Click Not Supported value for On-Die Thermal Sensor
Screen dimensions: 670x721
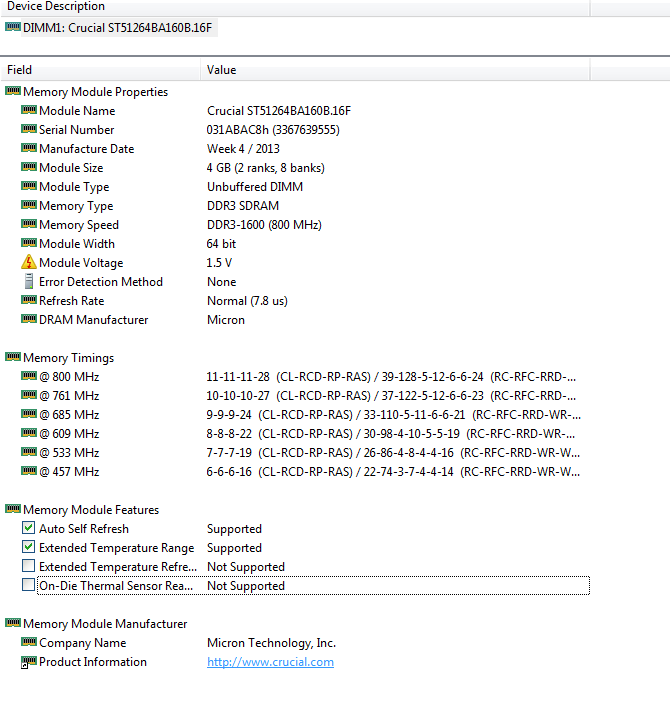click(246, 586)
